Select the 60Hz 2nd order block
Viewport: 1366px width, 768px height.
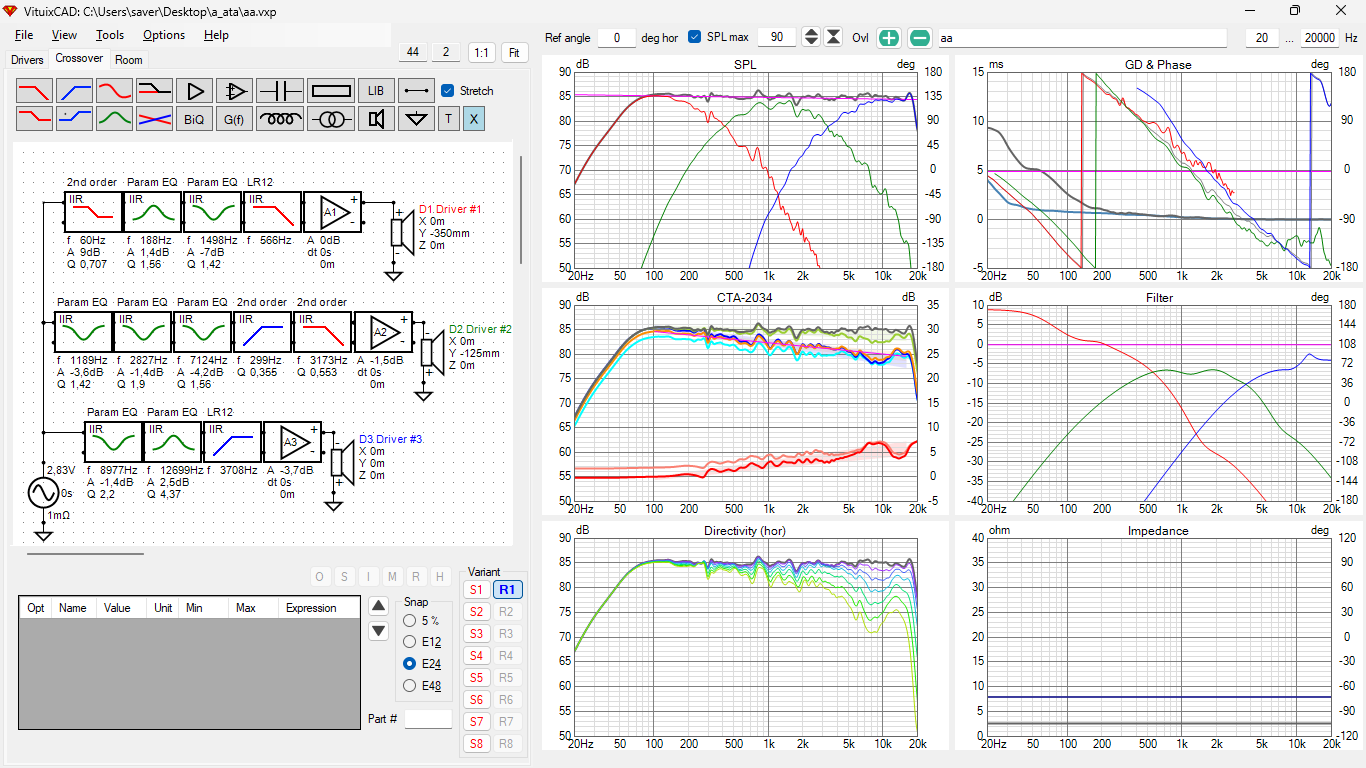(93, 212)
